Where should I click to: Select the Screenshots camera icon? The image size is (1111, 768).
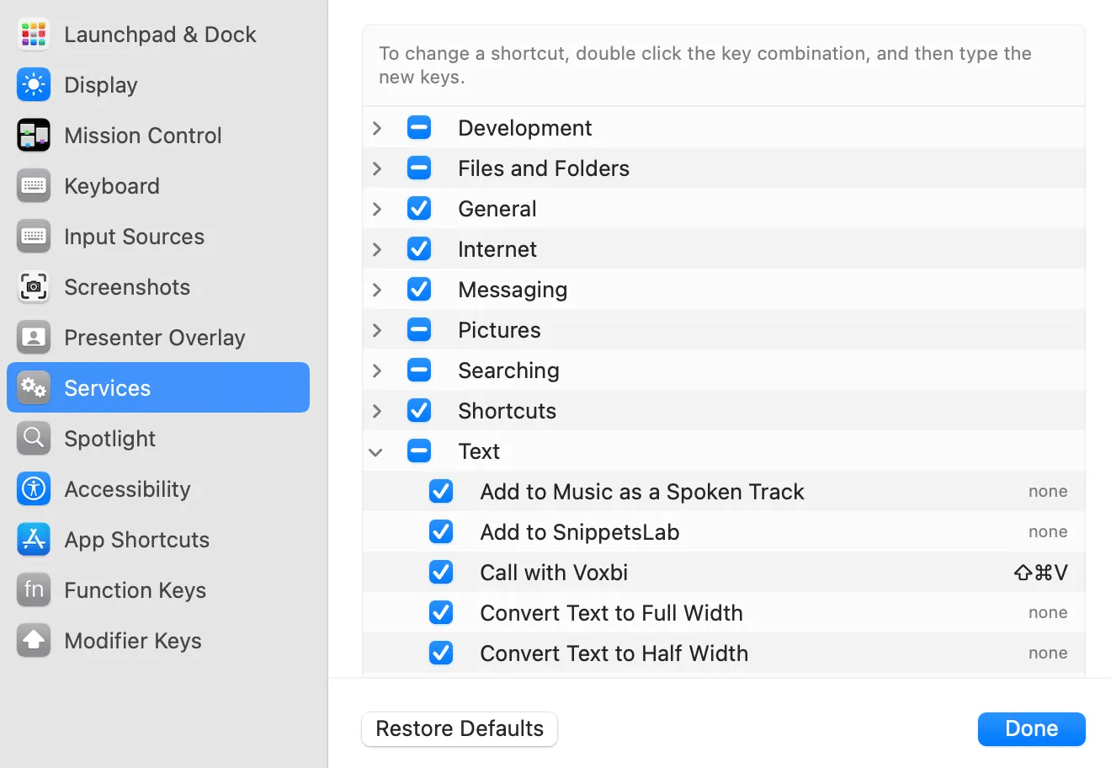click(x=33, y=287)
